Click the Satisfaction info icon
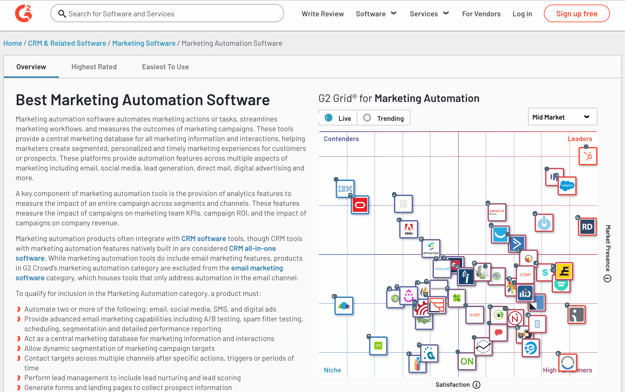 click(476, 385)
